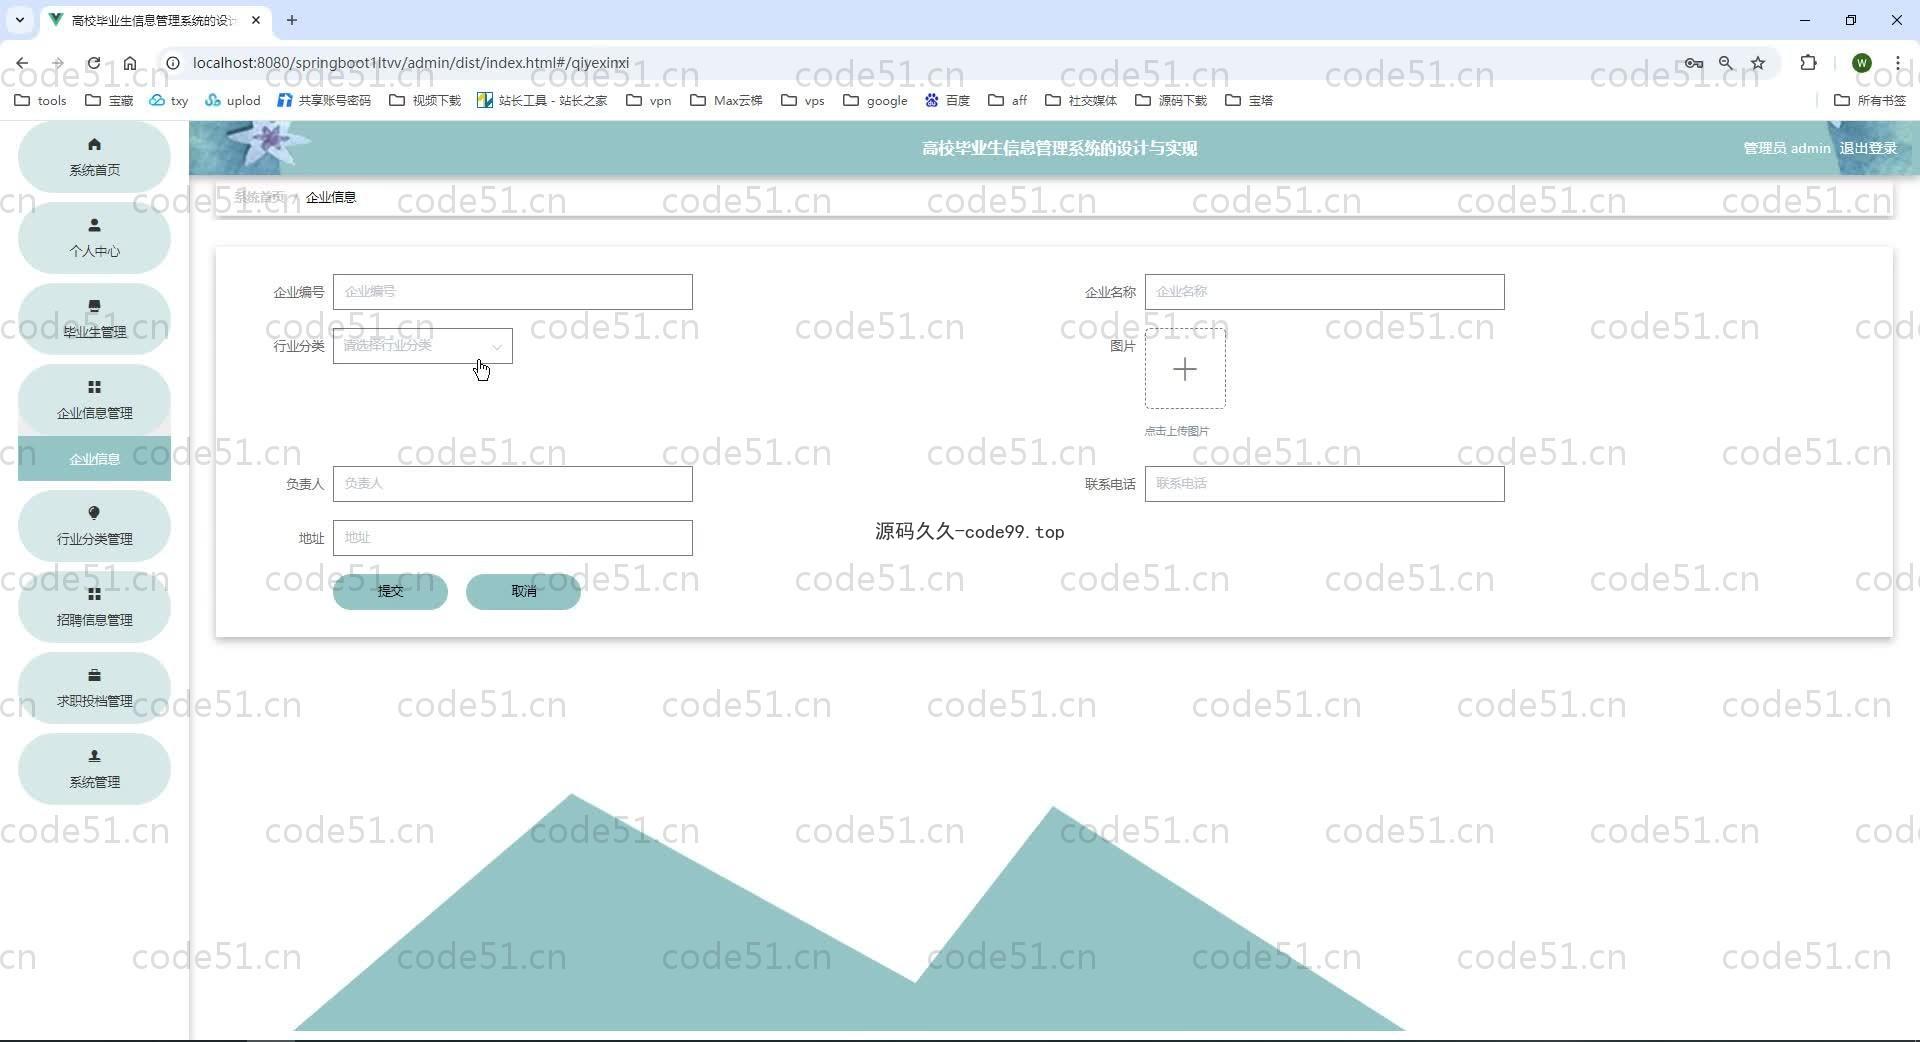Close the current browser tab
The image size is (1920, 1042).
pos(256,20)
